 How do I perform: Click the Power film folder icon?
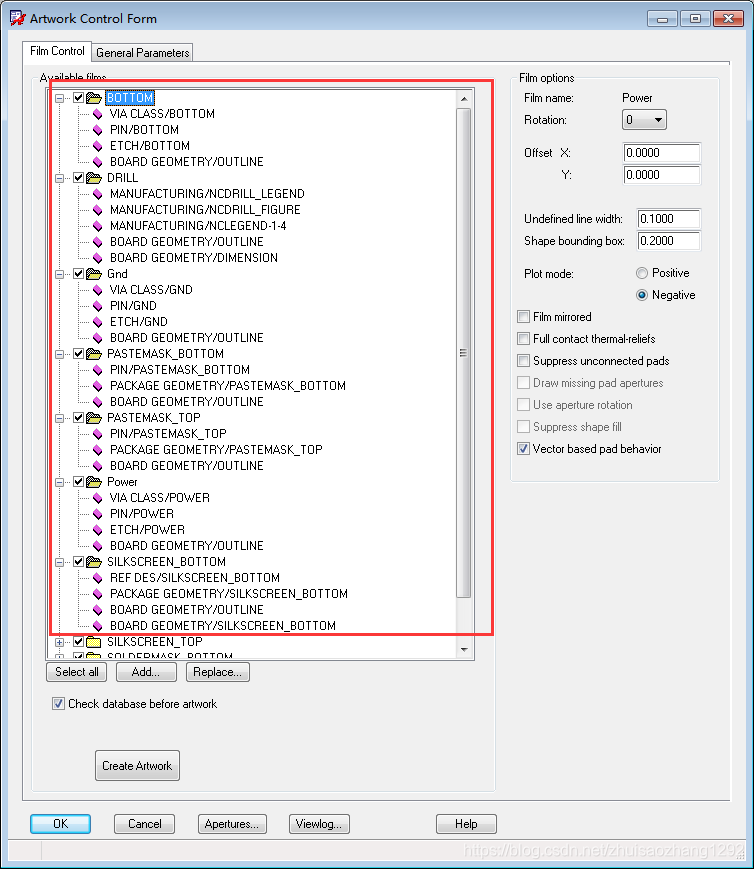(x=94, y=482)
